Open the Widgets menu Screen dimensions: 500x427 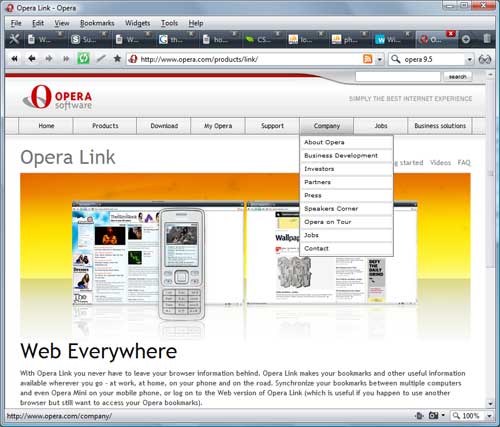(x=137, y=23)
